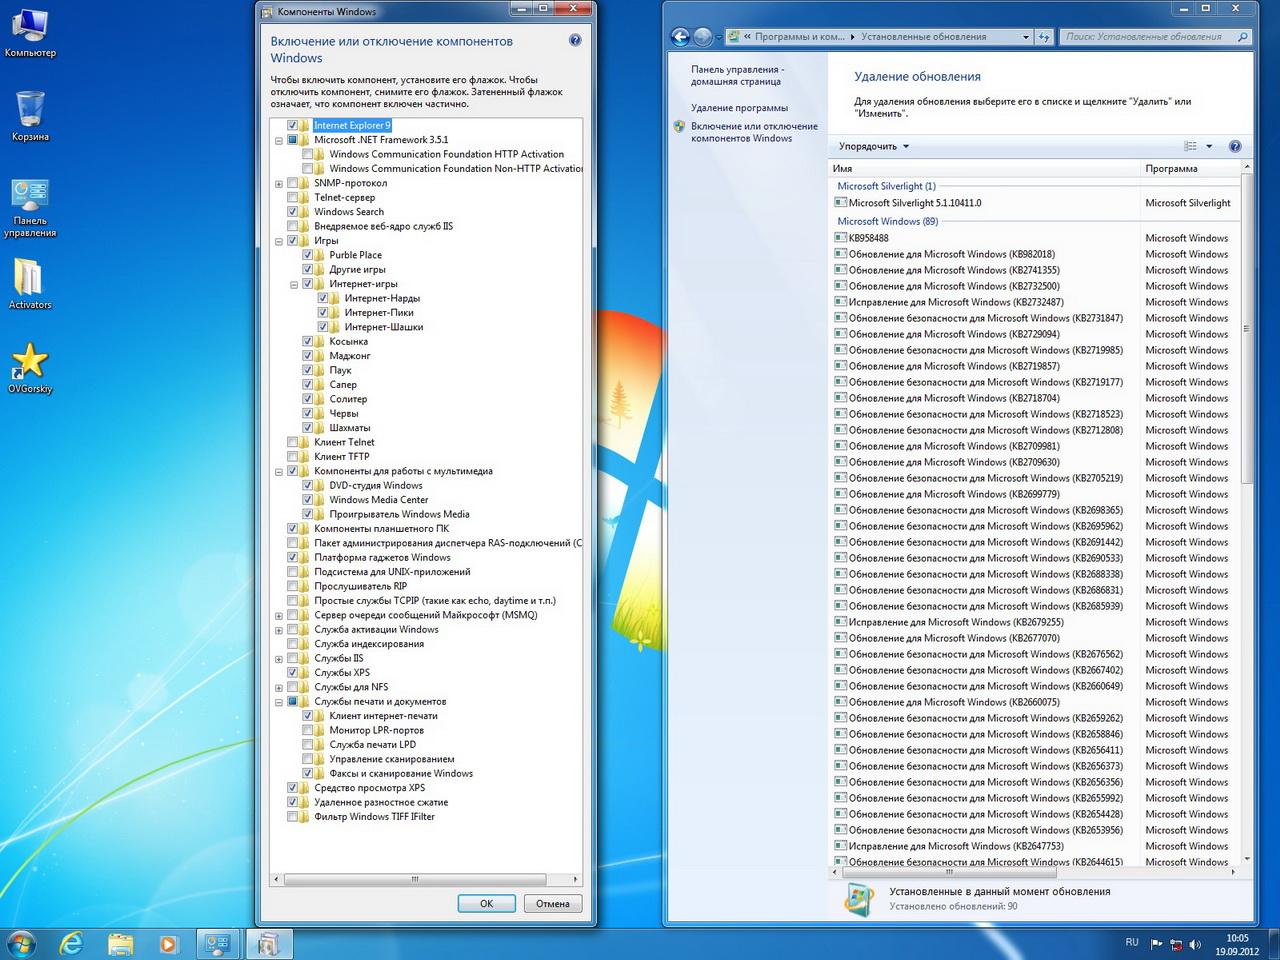Sort updates by the Имя column
The height and width of the screenshot is (960, 1280).
[x=984, y=169]
